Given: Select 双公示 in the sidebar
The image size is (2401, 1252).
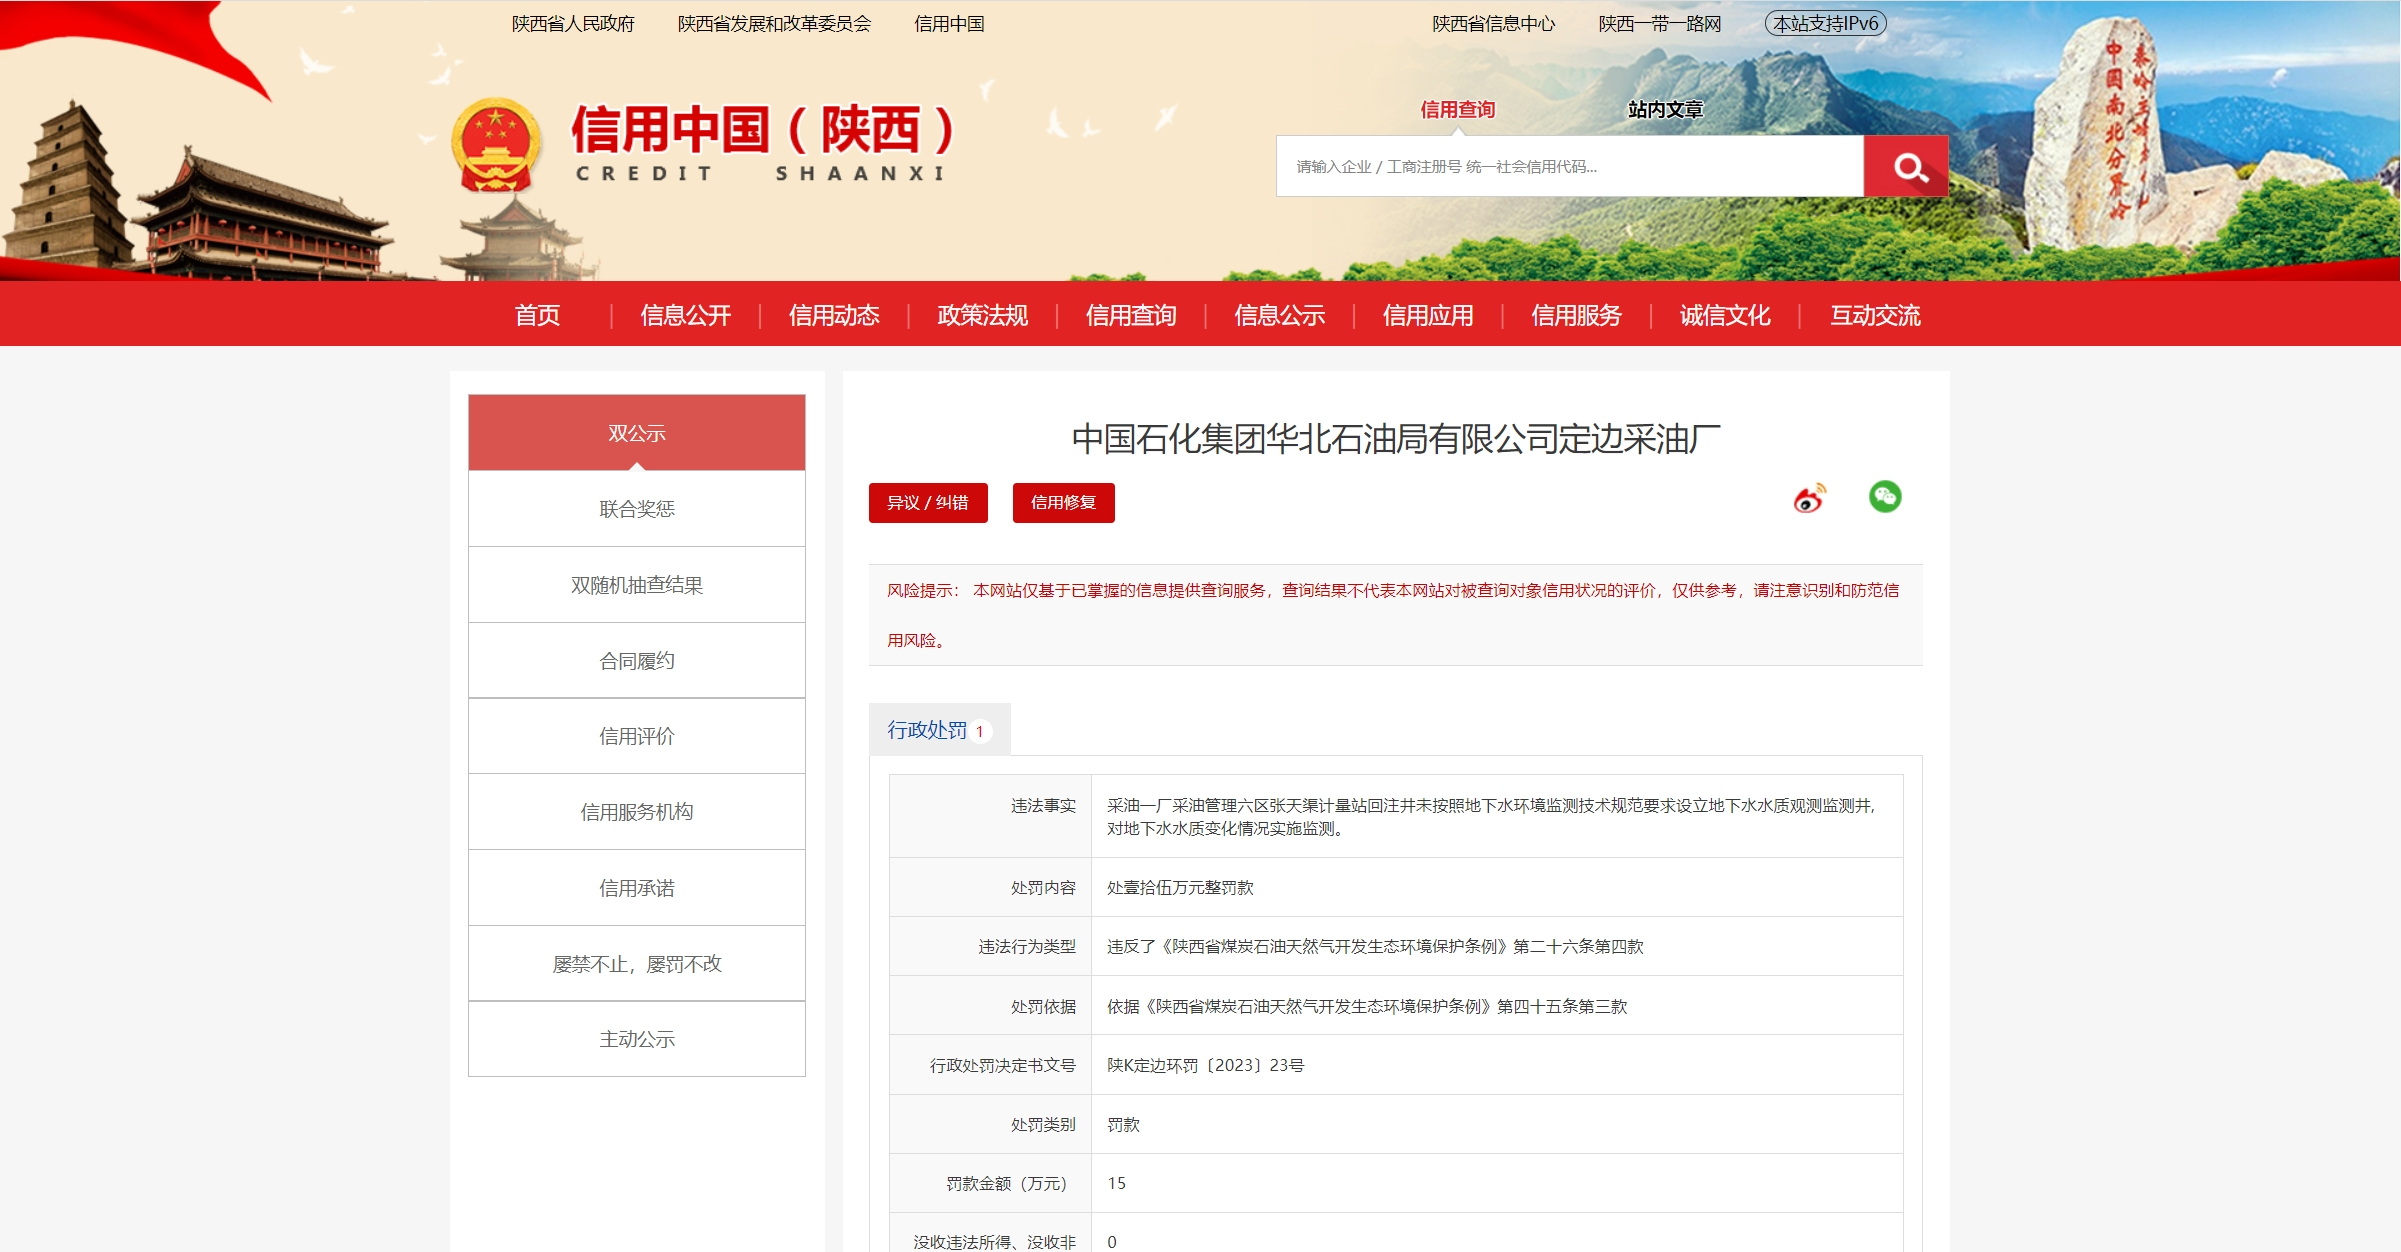Looking at the screenshot, I should click(637, 433).
